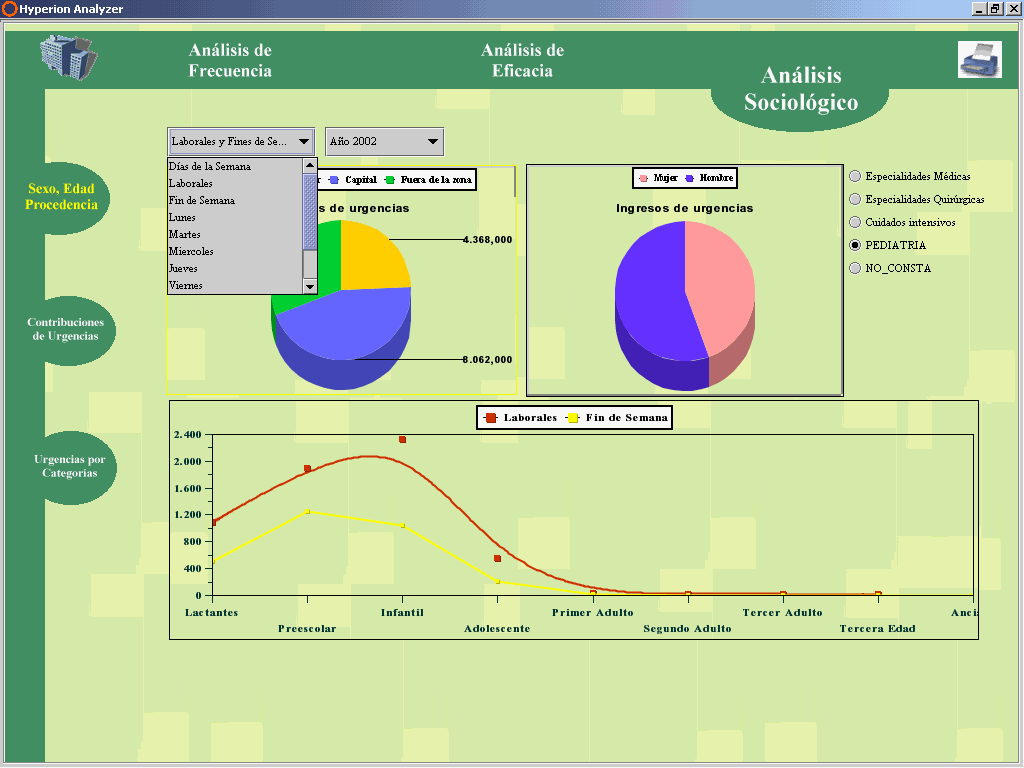The image size is (1024, 768).
Task: Click the building logo icon
Action: tap(68, 57)
